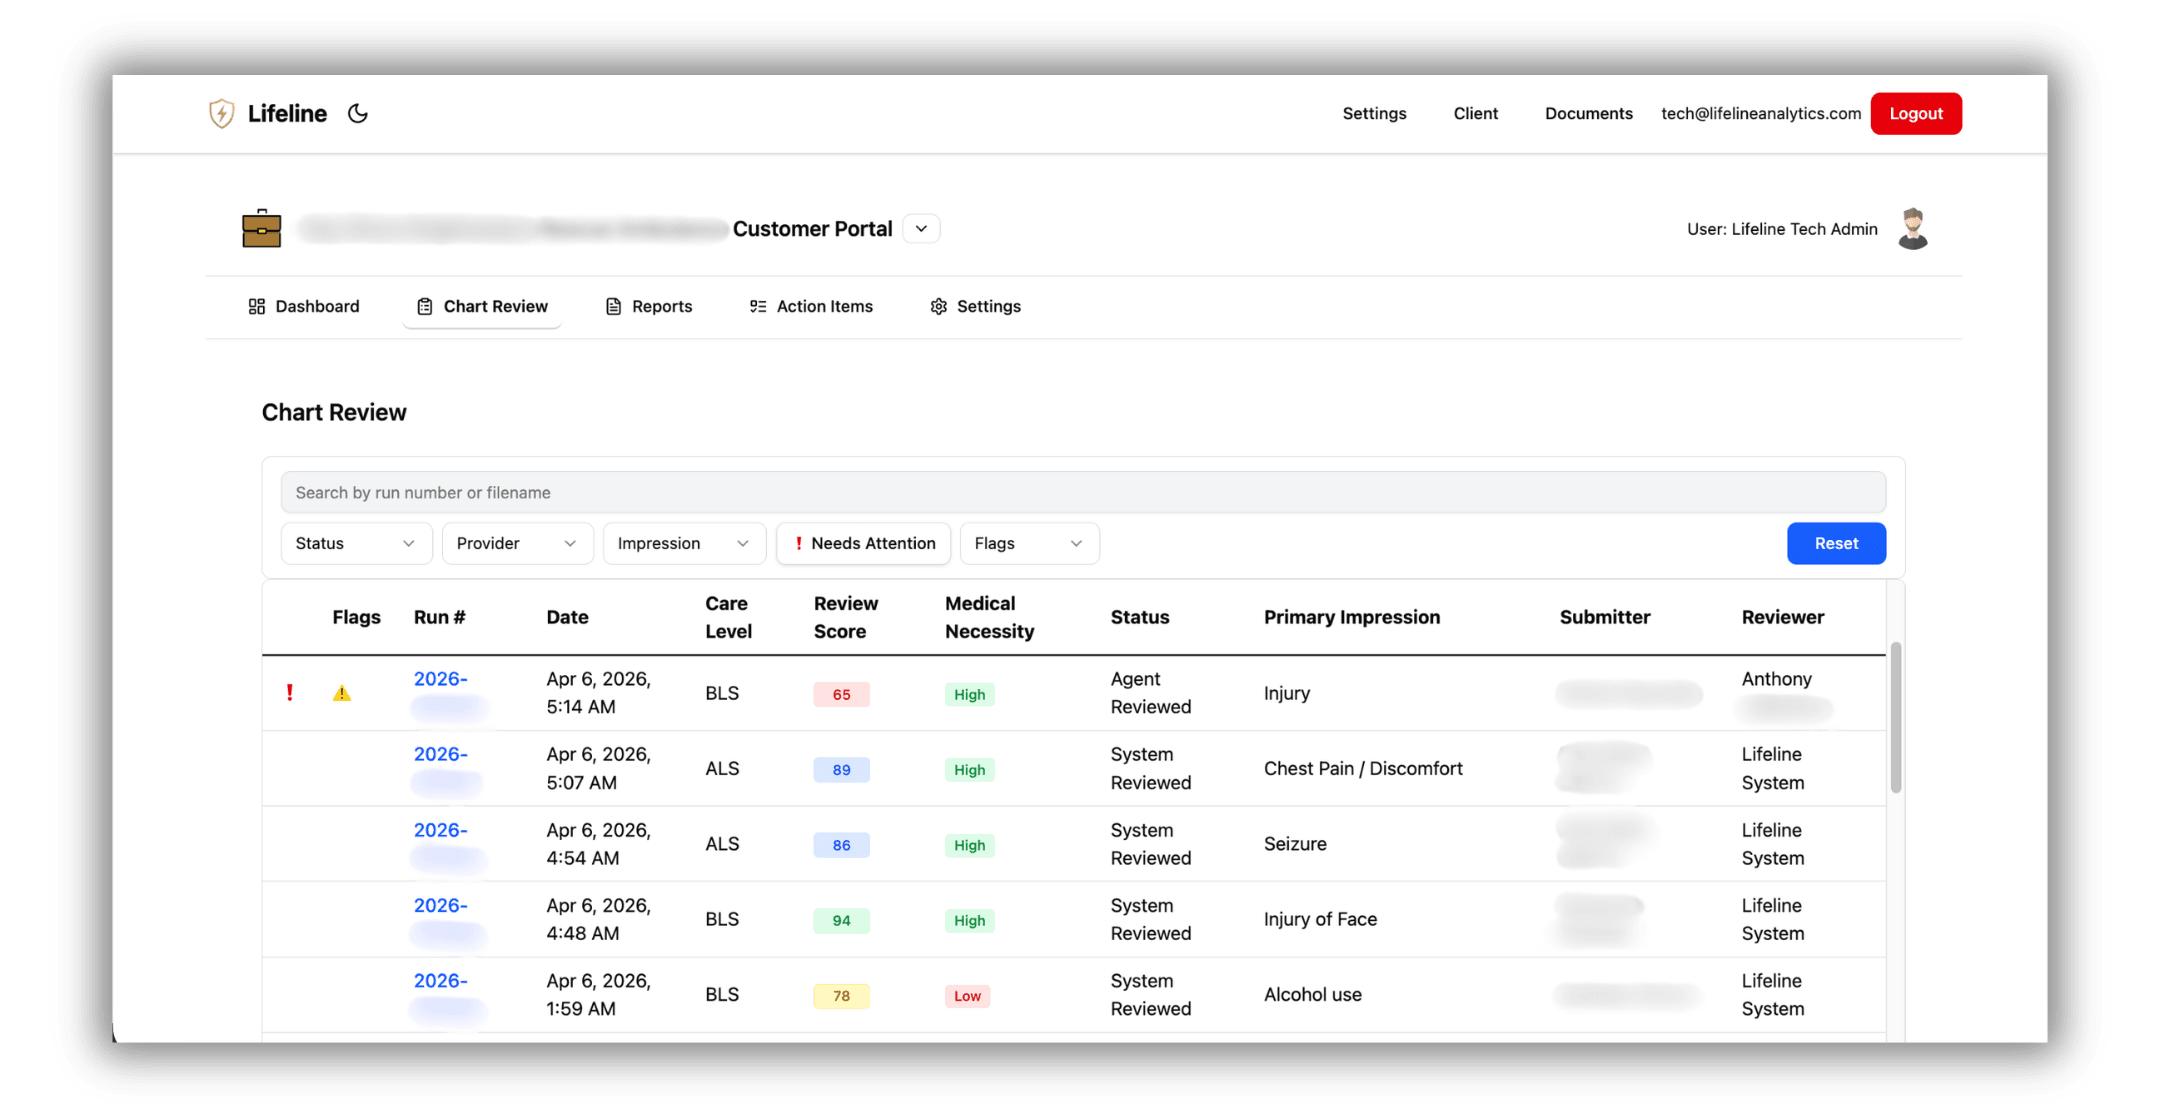
Task: Open the Documents menu item
Action: tap(1588, 113)
